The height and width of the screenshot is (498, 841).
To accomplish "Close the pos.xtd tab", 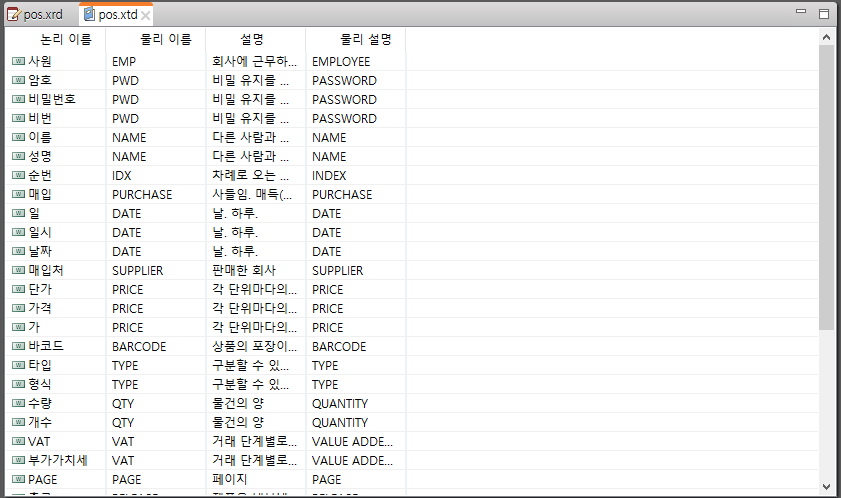I will [145, 16].
